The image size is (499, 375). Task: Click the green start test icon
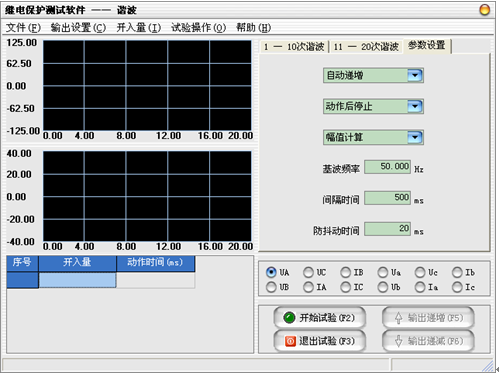pos(289,318)
